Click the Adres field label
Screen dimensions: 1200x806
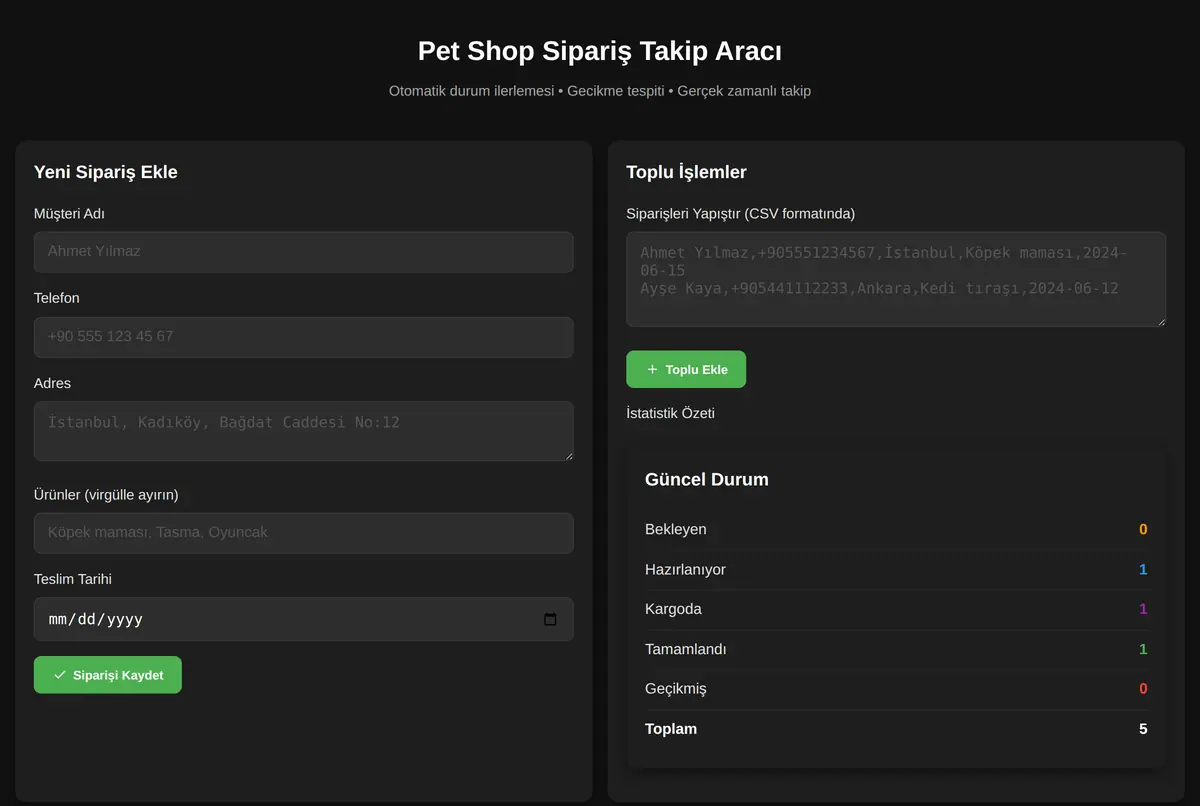coord(53,383)
